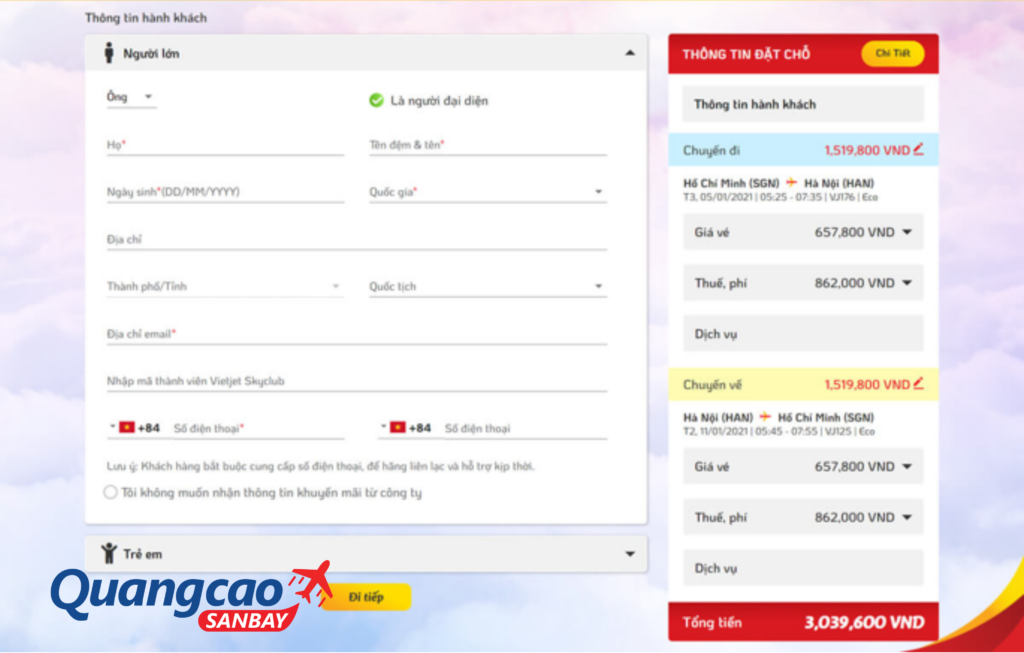Screen dimensions: 1024x653
Task: Click the Hồ Chí Minh (SGN) to Hà Nội route text
Action: pyautogui.click(x=778, y=183)
